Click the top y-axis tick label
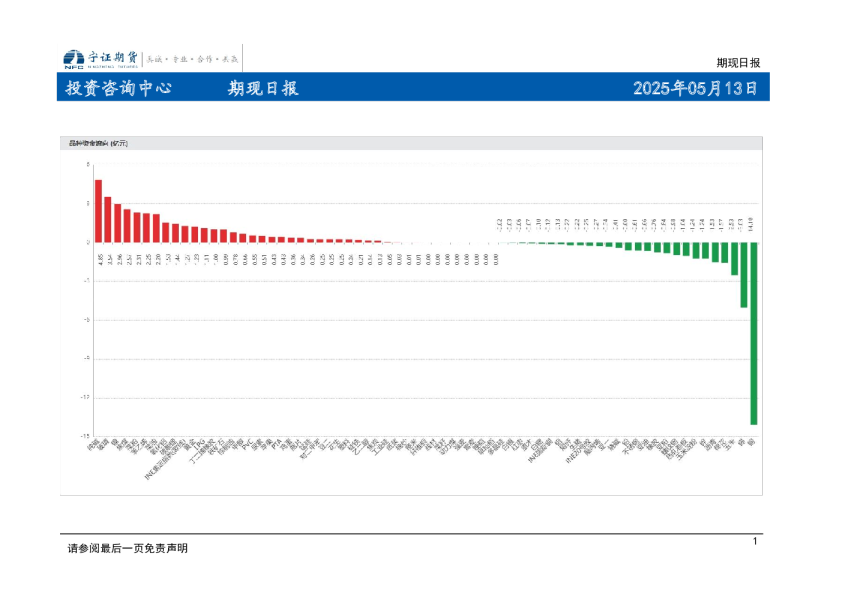The width and height of the screenshot is (842, 596). pos(88,165)
